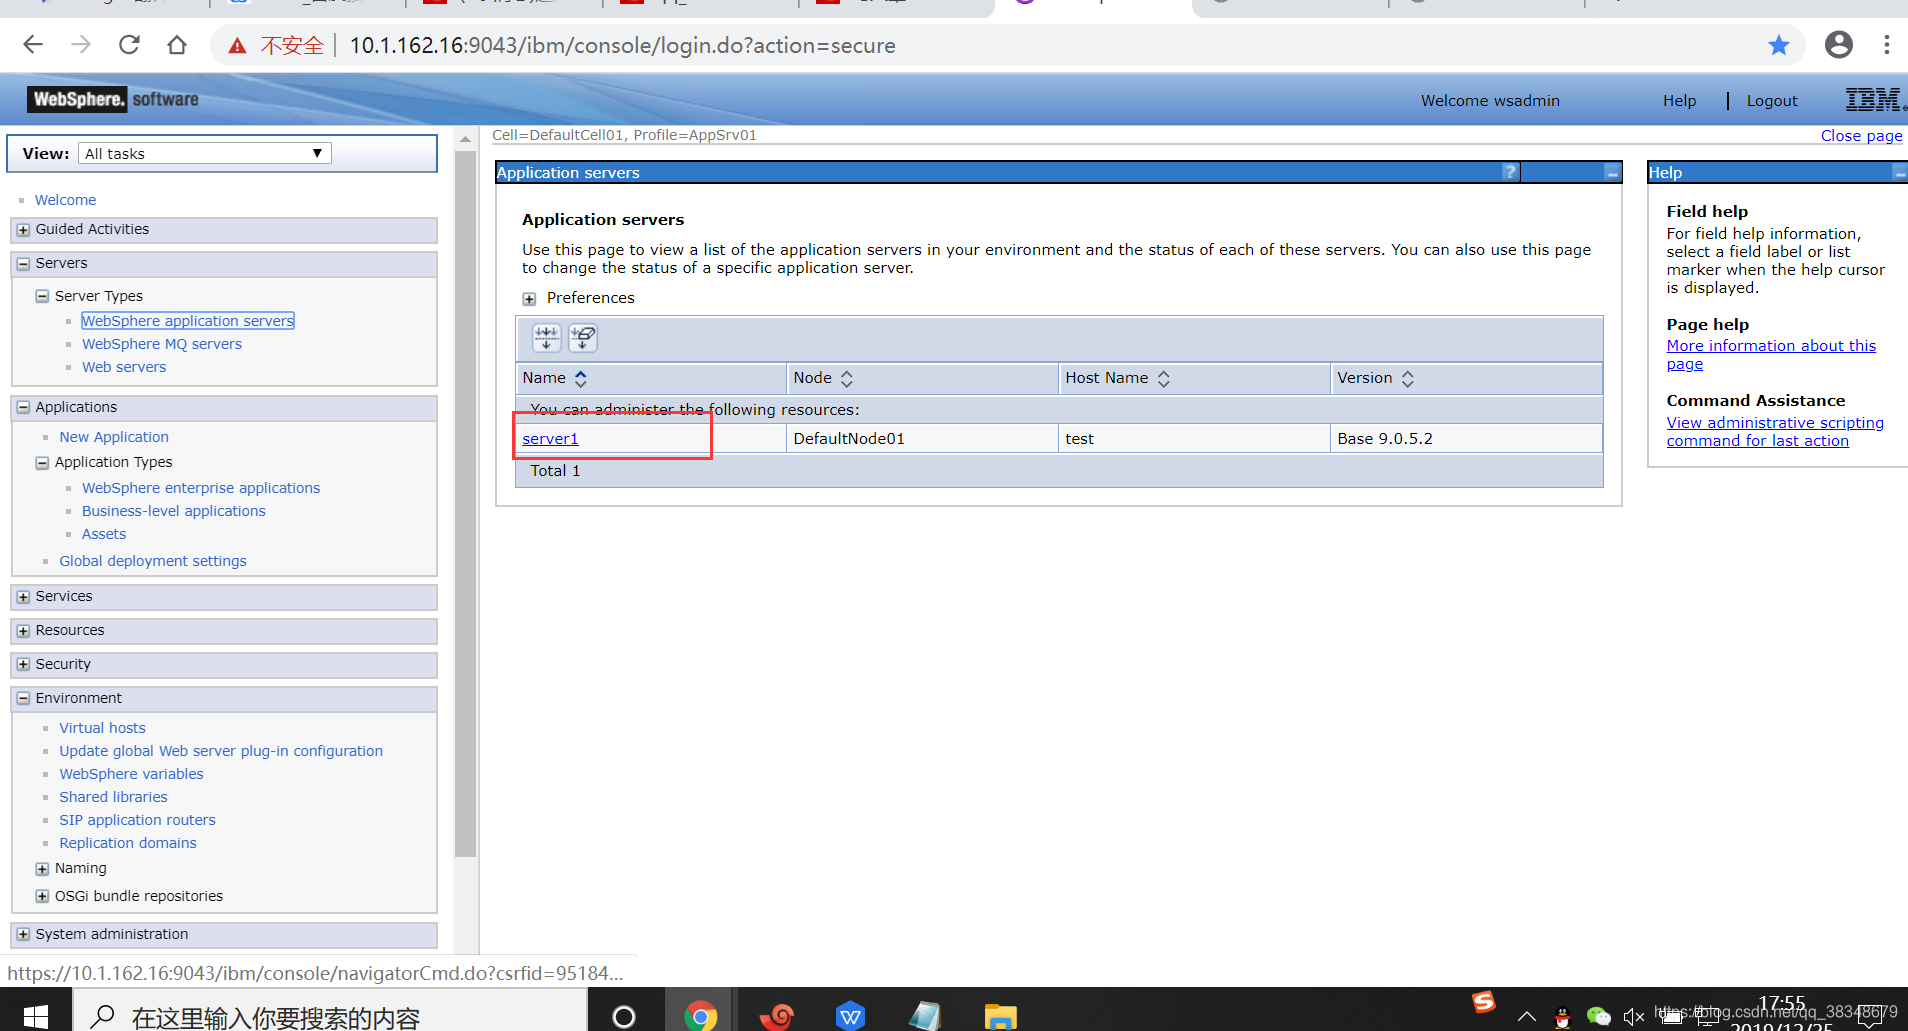Open the Chrome profile avatar
The image size is (1908, 1031).
click(1838, 45)
